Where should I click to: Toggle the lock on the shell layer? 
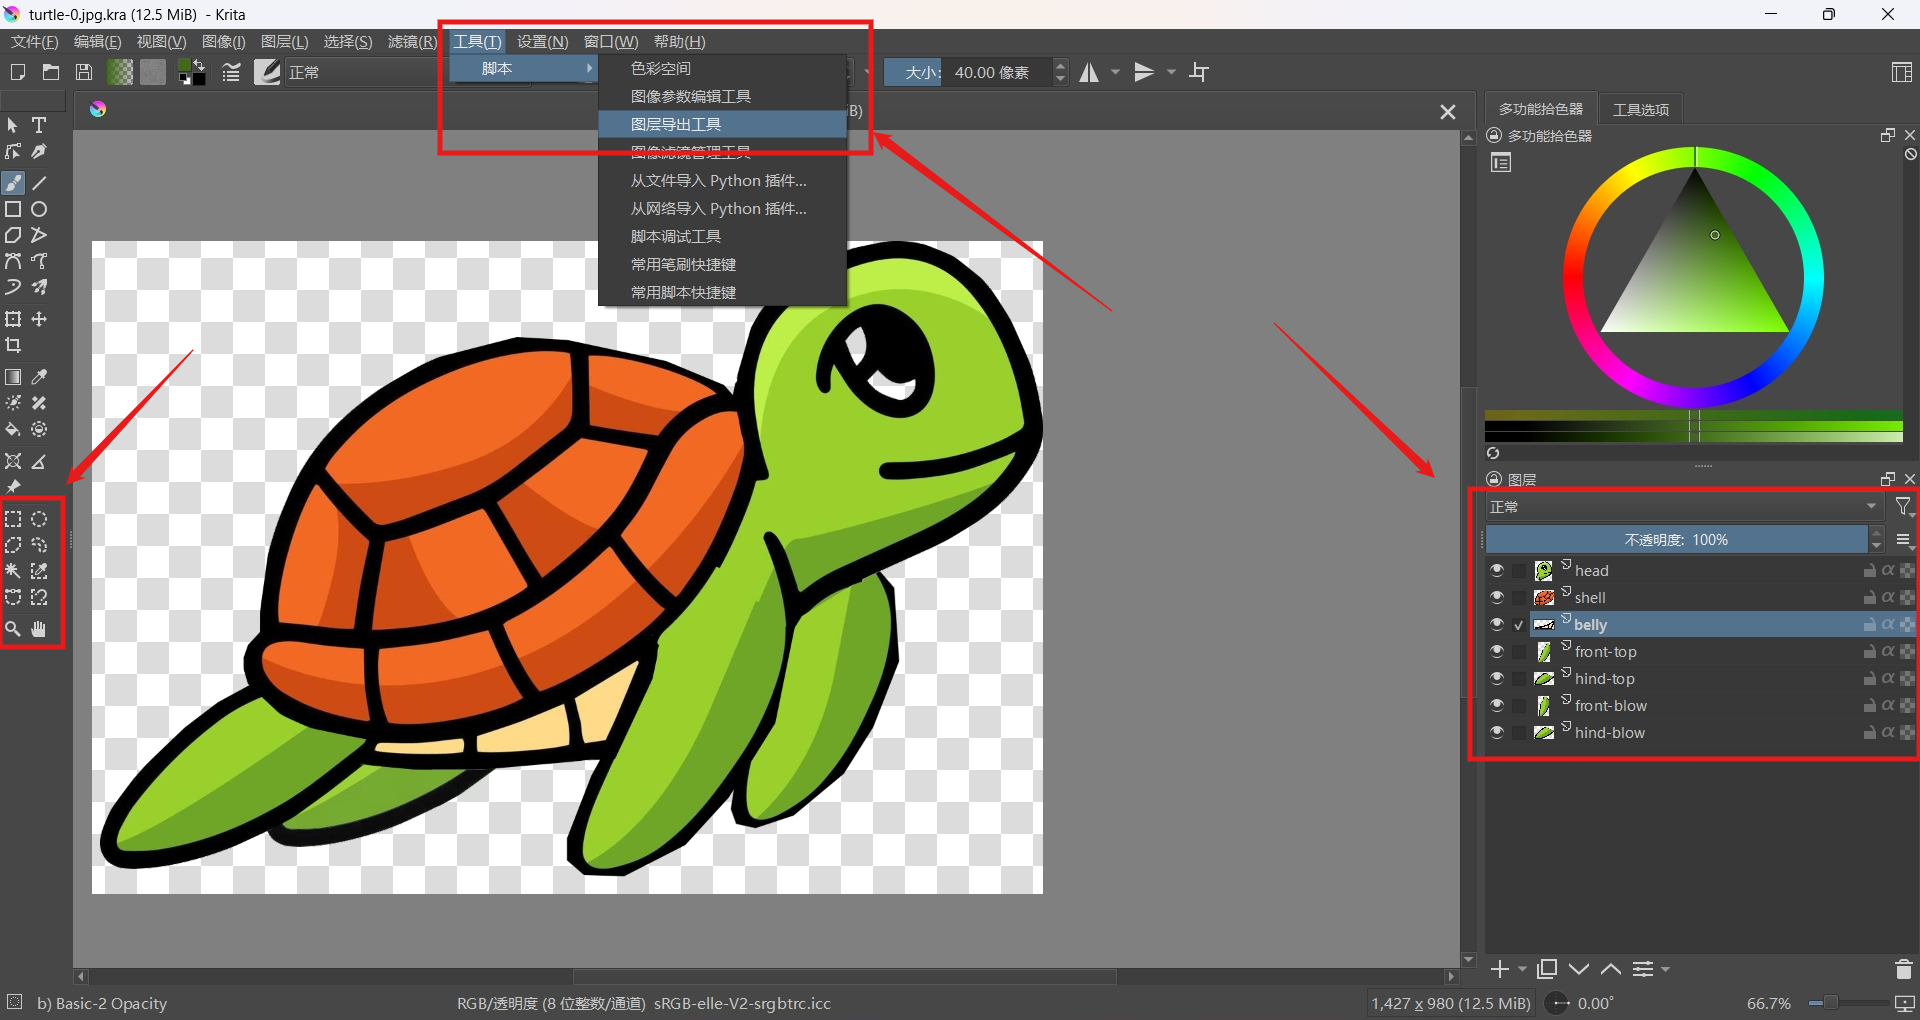click(1869, 597)
